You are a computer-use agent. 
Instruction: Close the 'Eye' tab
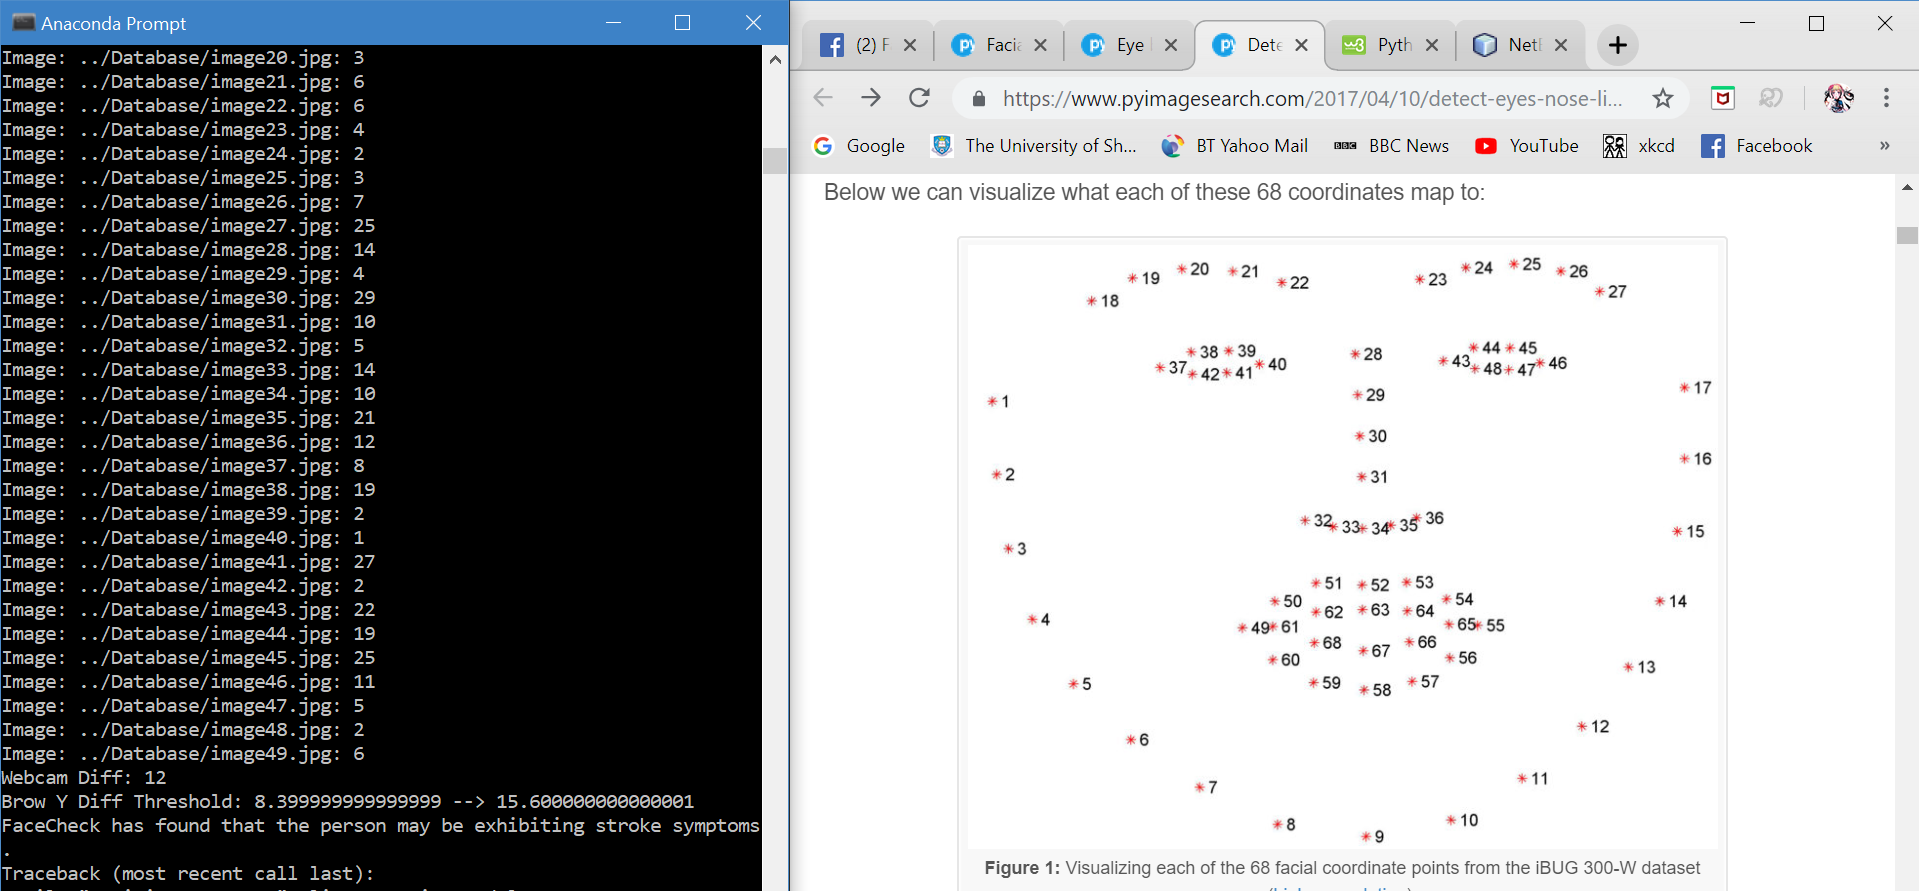pyautogui.click(x=1171, y=45)
